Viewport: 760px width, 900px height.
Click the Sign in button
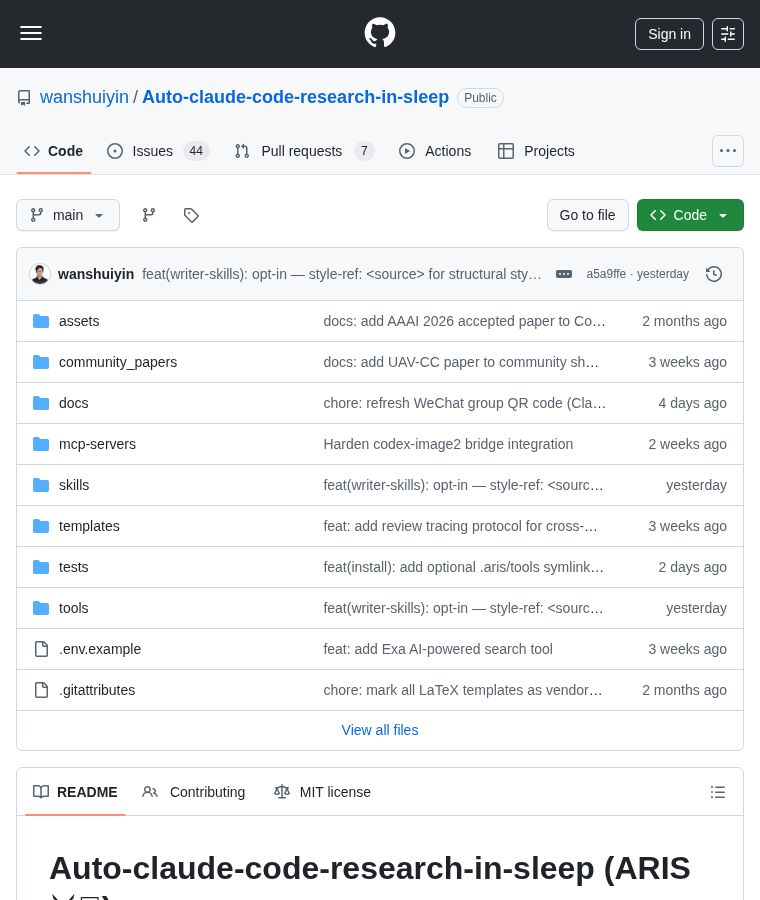click(x=669, y=34)
